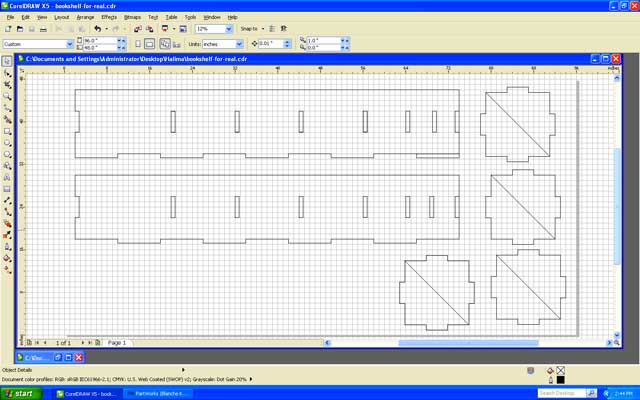Open the Arrange menu
Image resolution: width=640 pixels, height=400 pixels.
click(x=85, y=17)
